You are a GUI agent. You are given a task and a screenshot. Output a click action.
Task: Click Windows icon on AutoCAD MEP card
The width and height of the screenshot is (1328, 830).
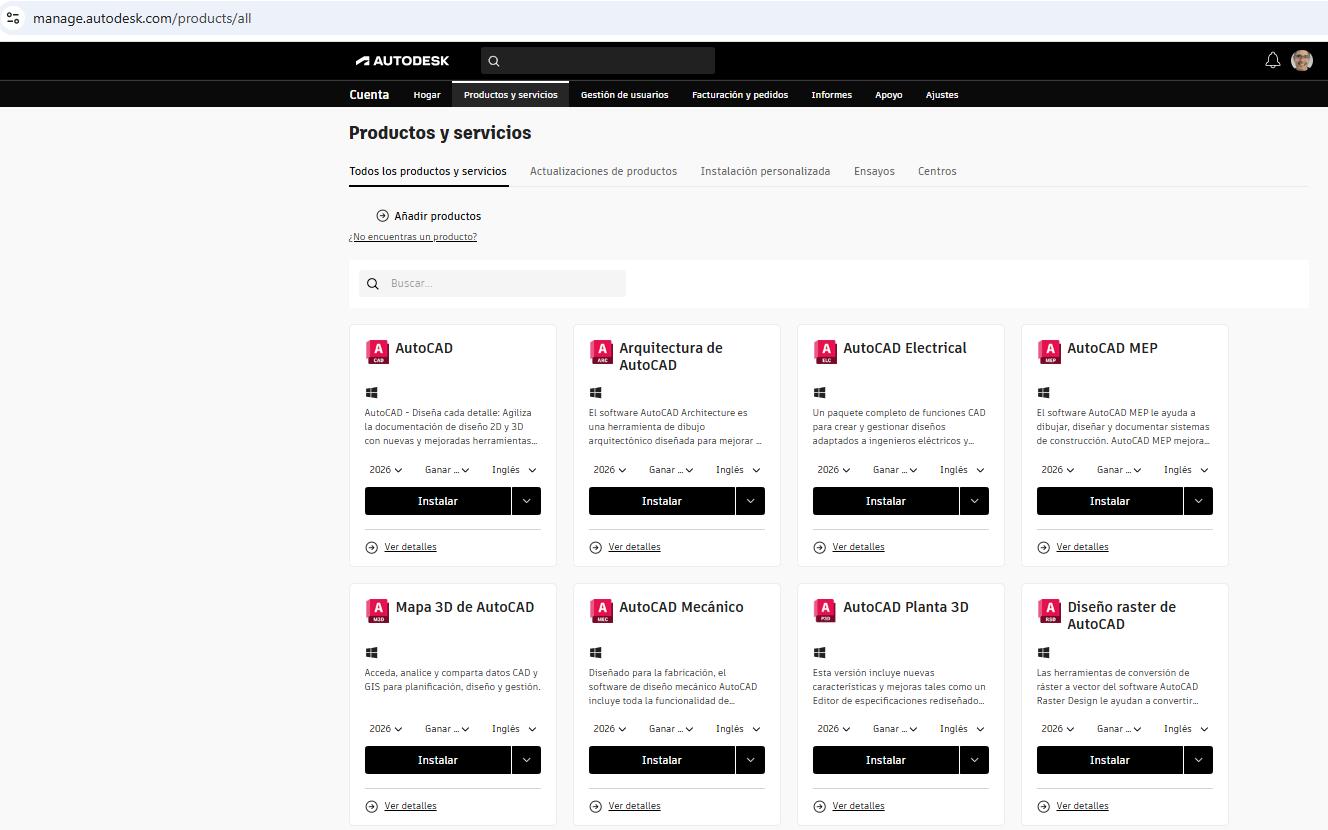(x=1044, y=393)
